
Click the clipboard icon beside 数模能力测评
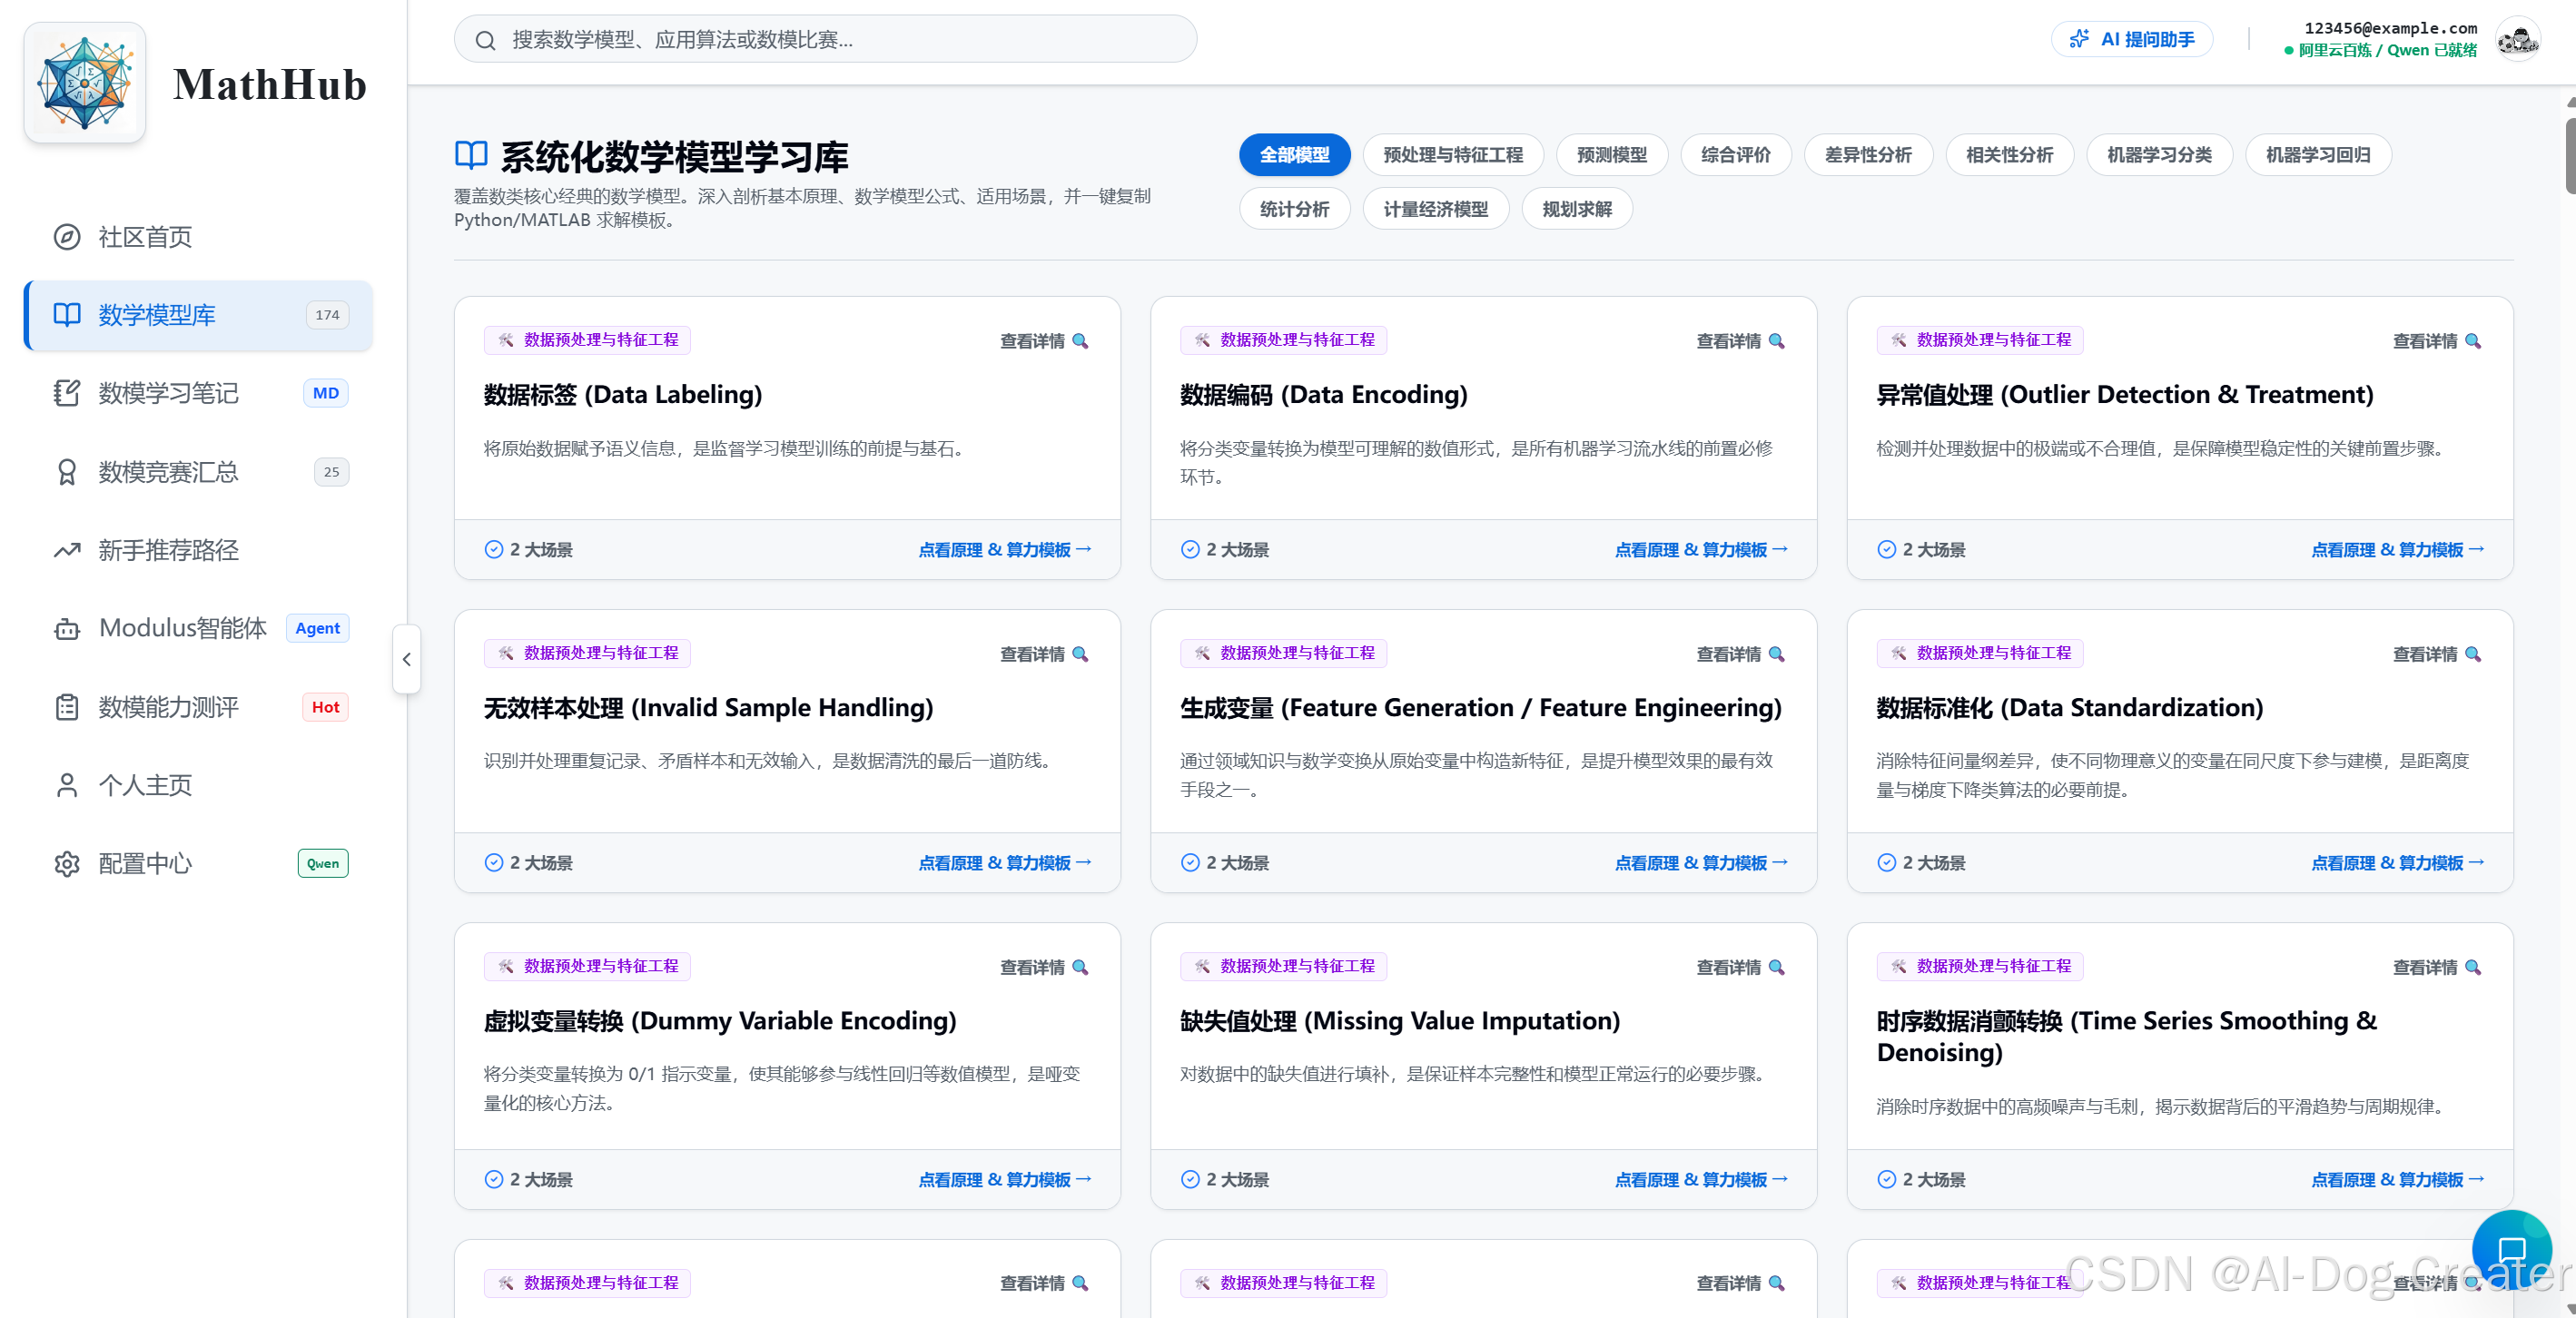(67, 707)
